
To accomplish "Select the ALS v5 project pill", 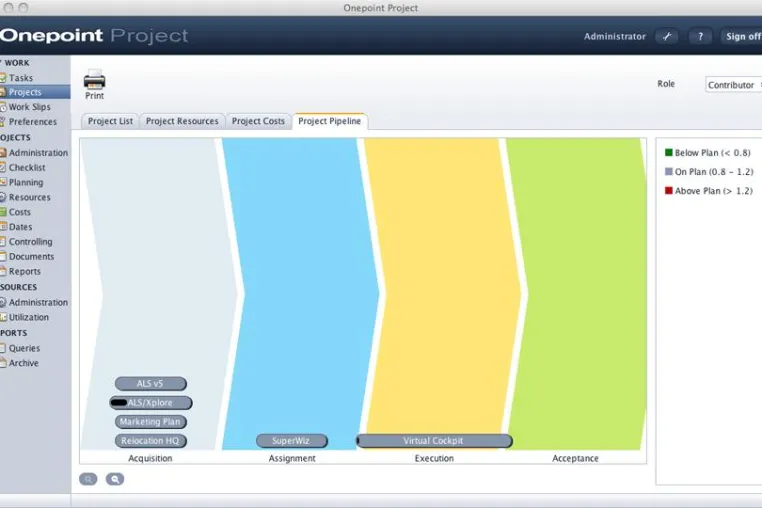I will (151, 384).
